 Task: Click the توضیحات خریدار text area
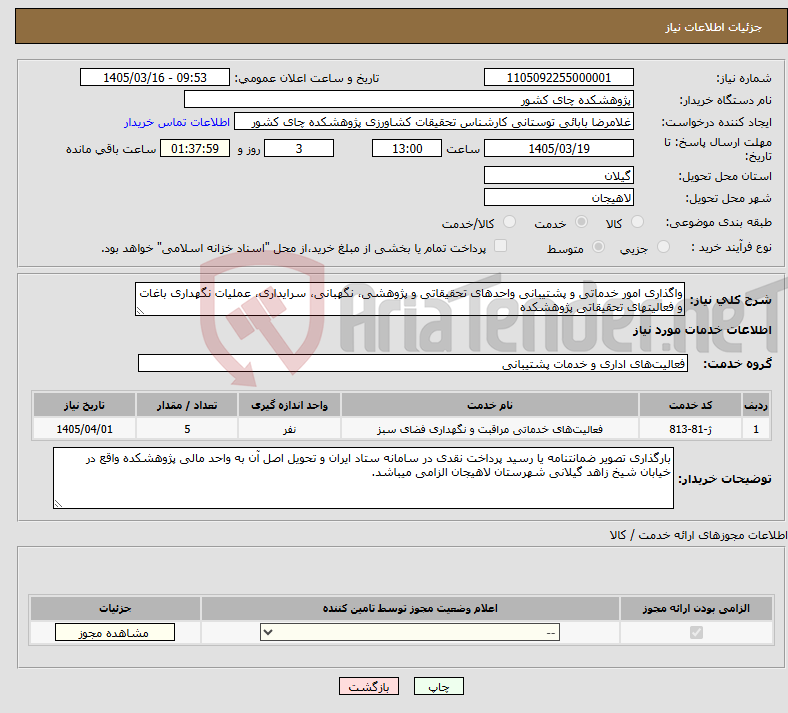[363, 478]
